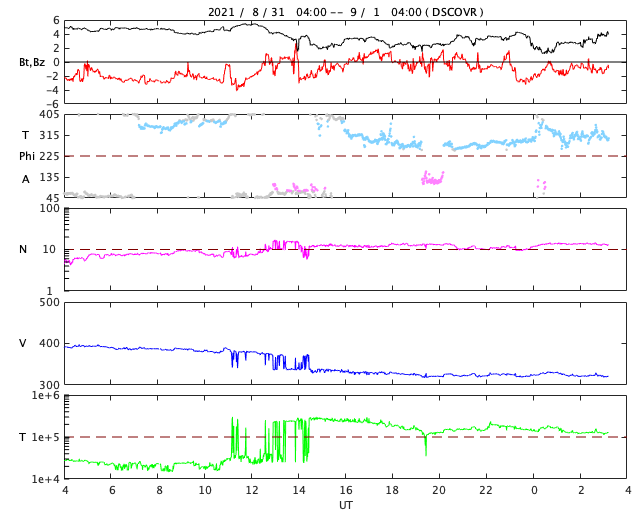
Task: Select the '22' hour label on UT axis
Action: pos(486,490)
